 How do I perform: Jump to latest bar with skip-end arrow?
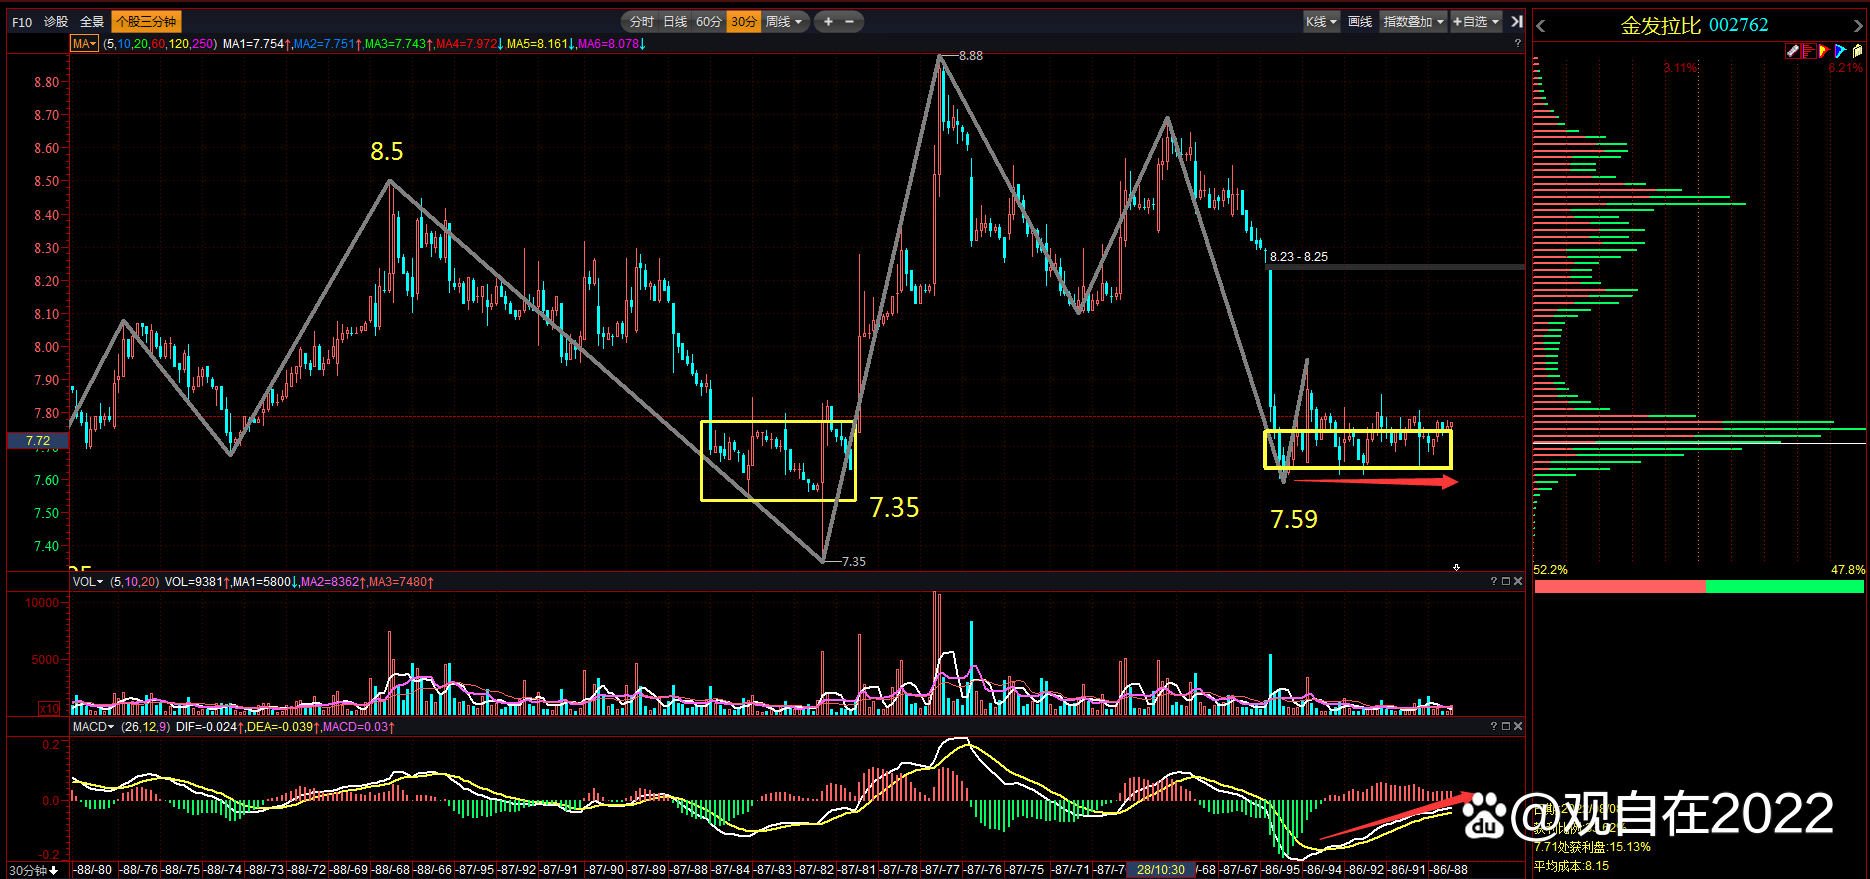tap(1516, 21)
